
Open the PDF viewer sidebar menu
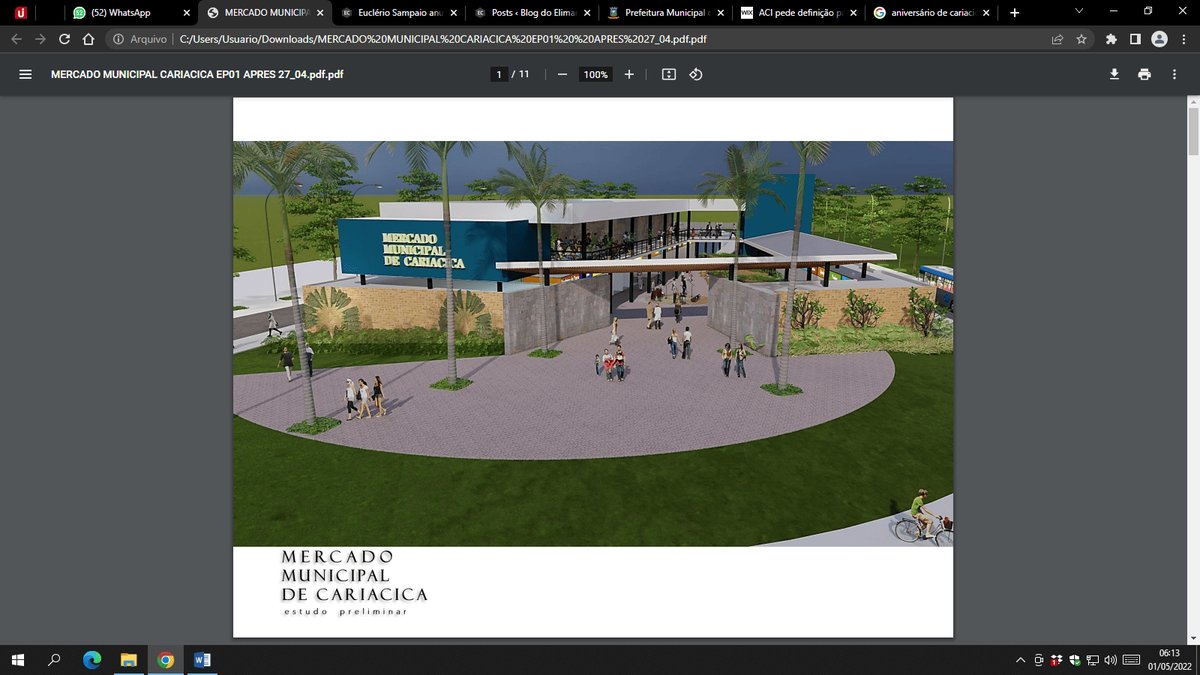(x=26, y=75)
